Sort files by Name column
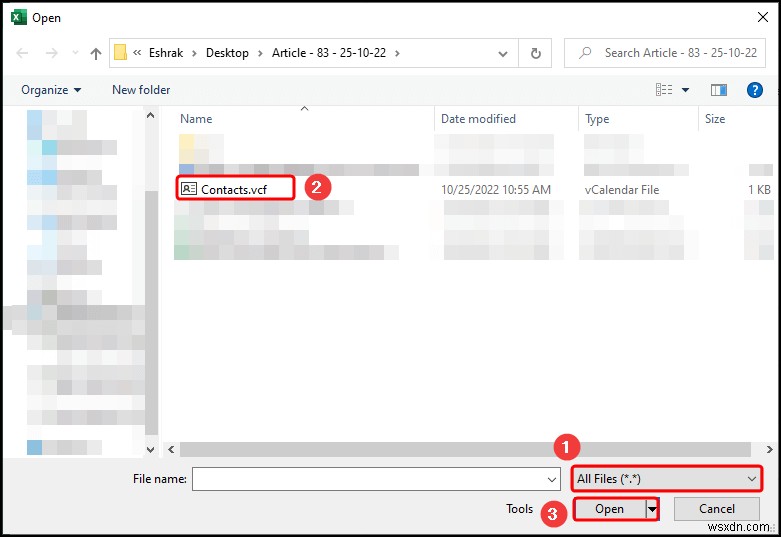 [196, 119]
